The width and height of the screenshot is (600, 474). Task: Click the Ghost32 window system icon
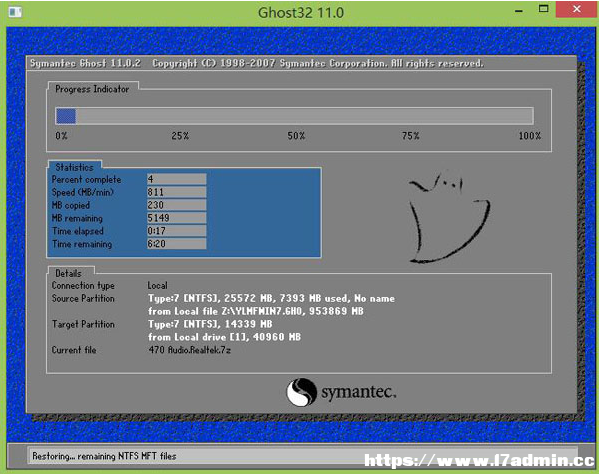click(15, 12)
